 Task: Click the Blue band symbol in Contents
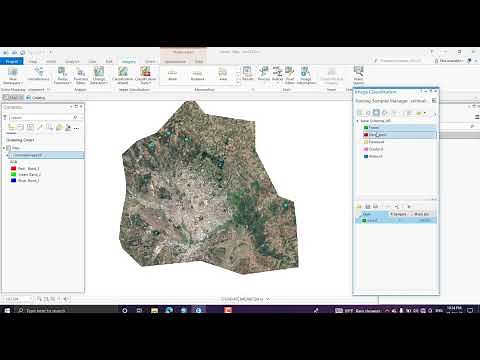click(x=13, y=180)
